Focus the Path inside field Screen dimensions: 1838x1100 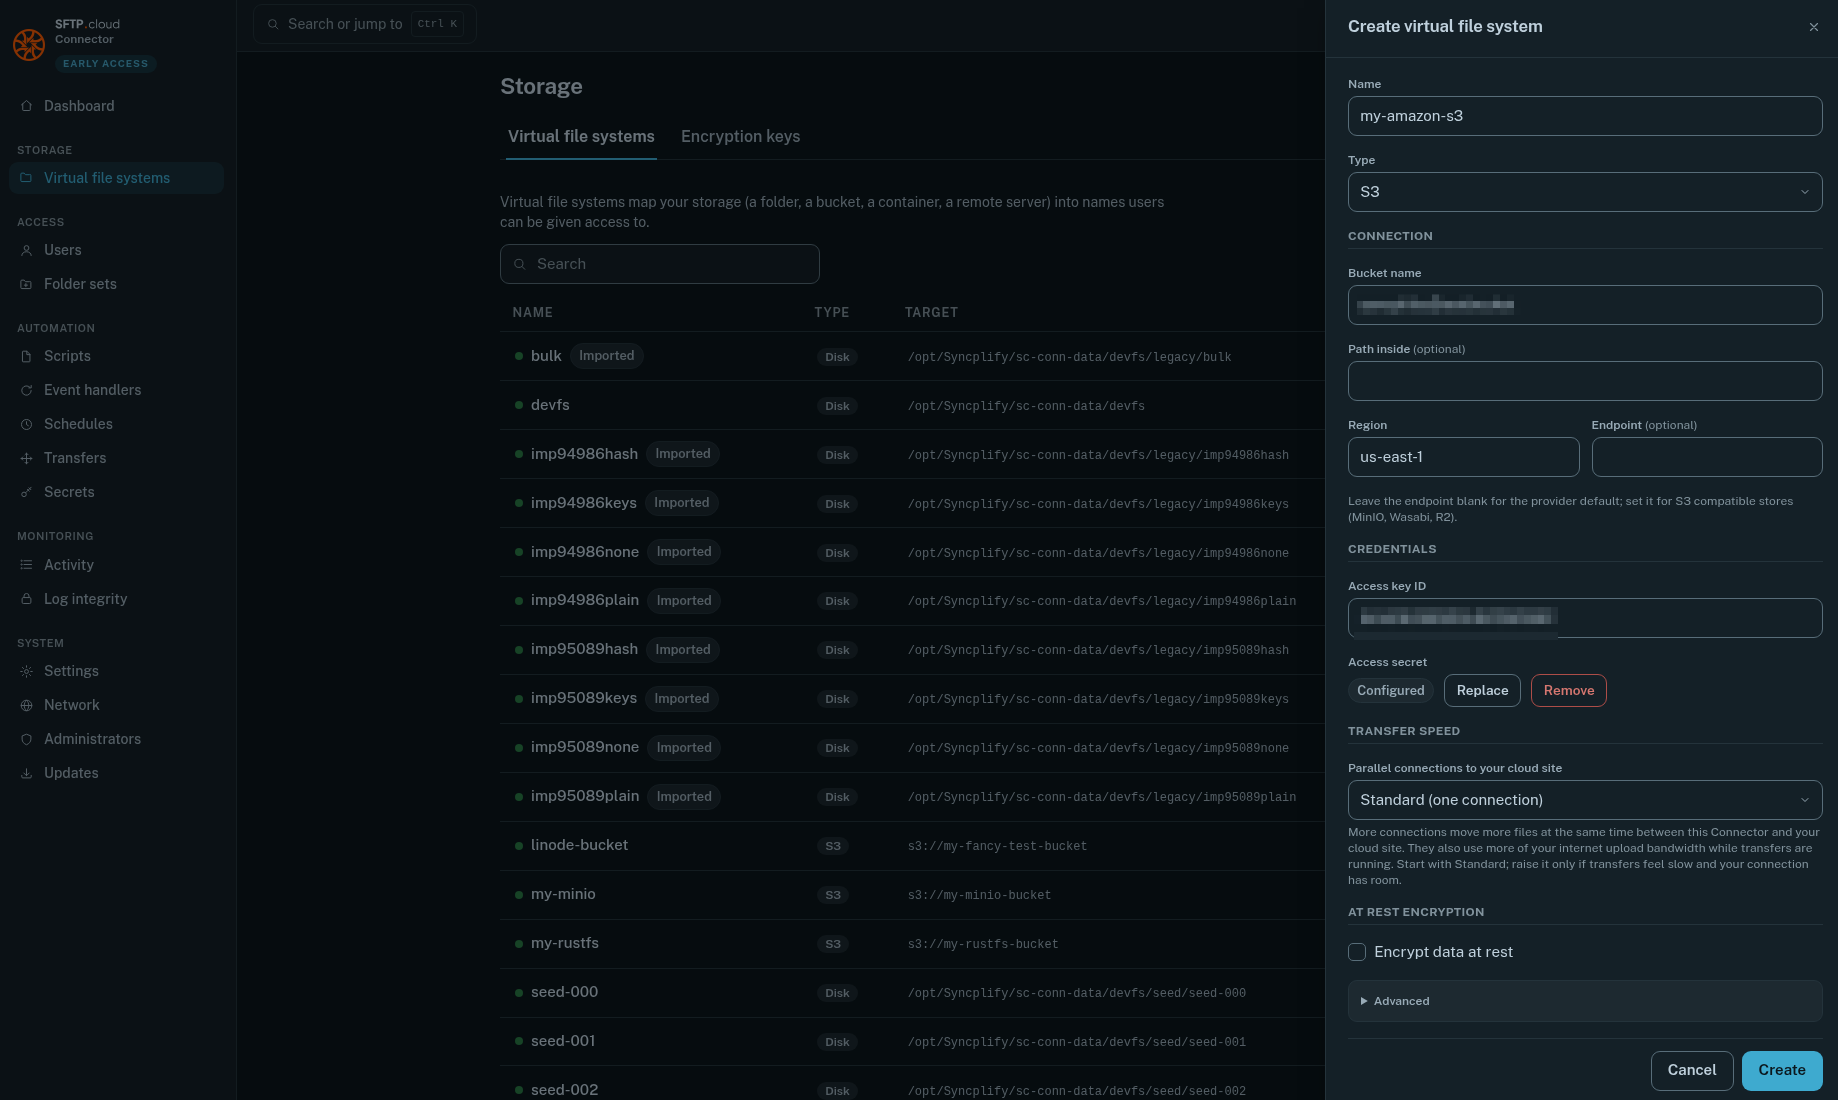[x=1584, y=381]
